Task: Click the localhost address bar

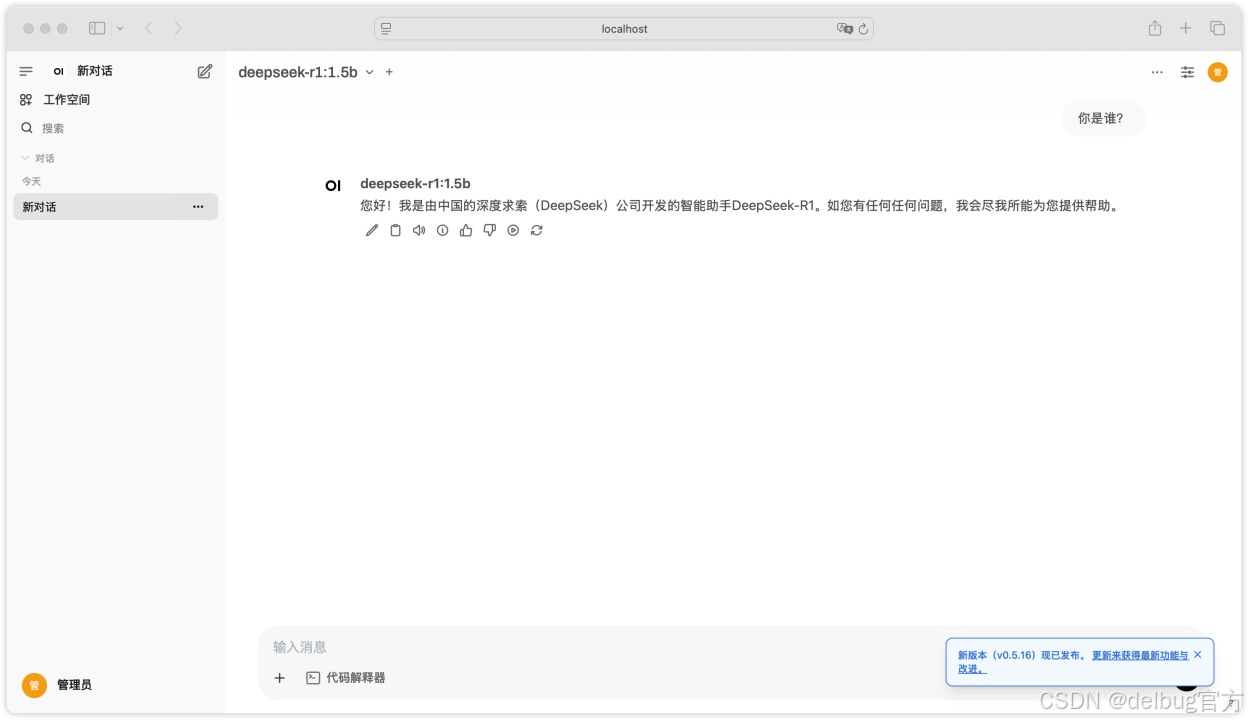Action: click(x=624, y=29)
